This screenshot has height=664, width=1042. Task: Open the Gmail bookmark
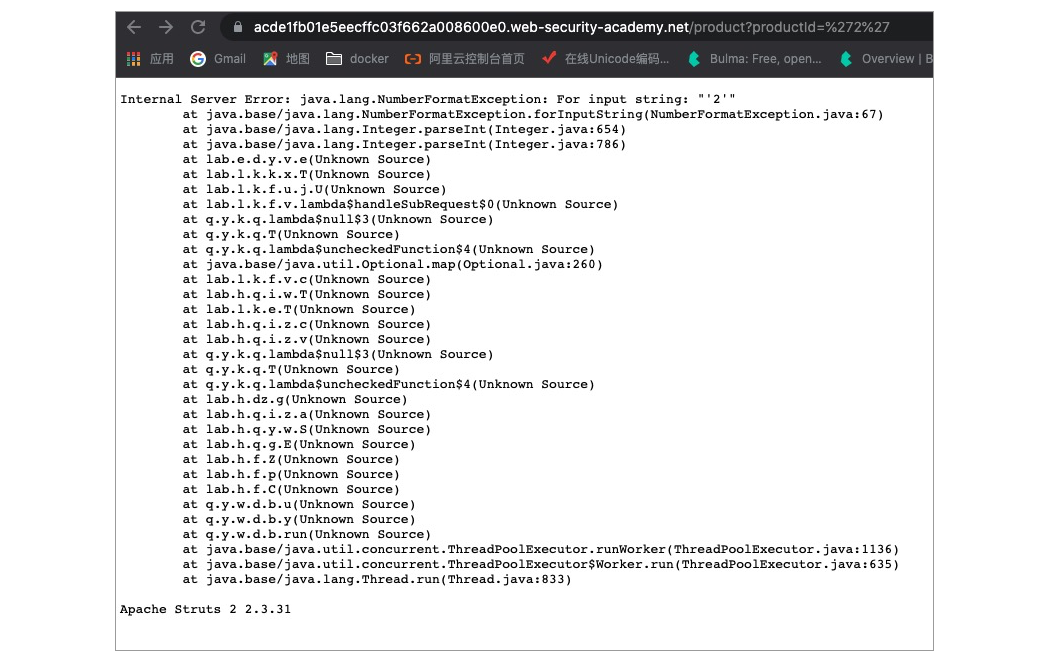(218, 59)
